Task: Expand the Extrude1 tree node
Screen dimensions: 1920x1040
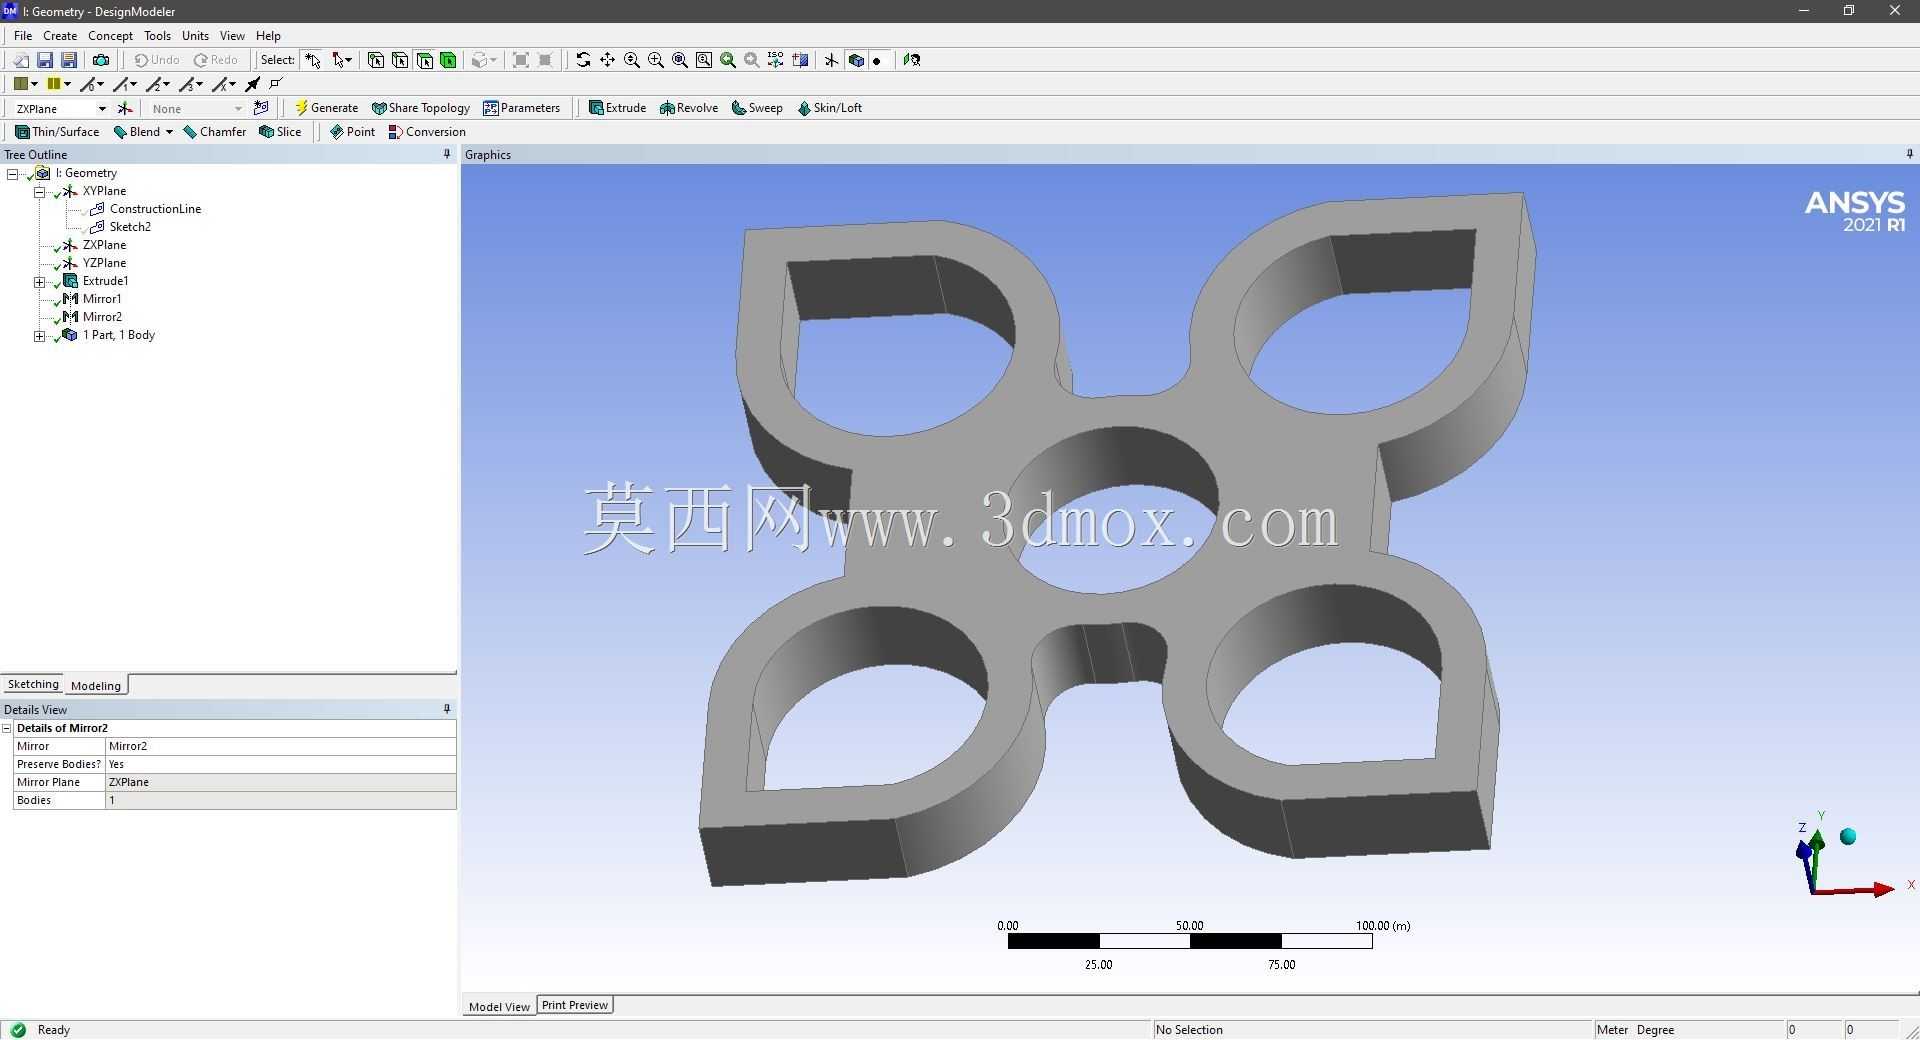Action: pyautogui.click(x=40, y=282)
